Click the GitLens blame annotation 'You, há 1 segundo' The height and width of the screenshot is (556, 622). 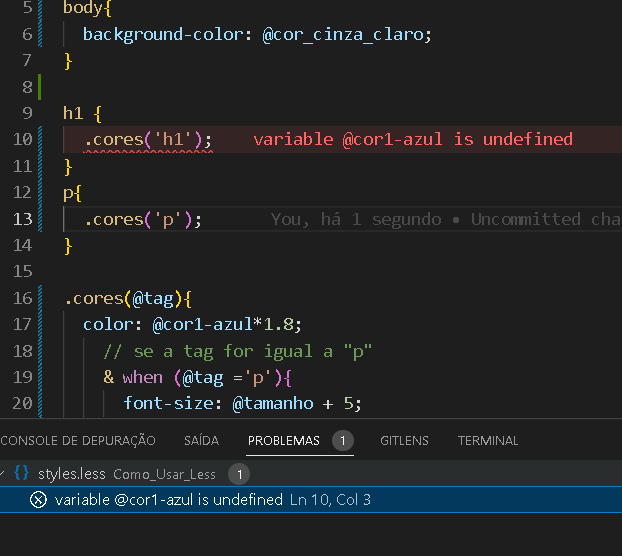(356, 219)
